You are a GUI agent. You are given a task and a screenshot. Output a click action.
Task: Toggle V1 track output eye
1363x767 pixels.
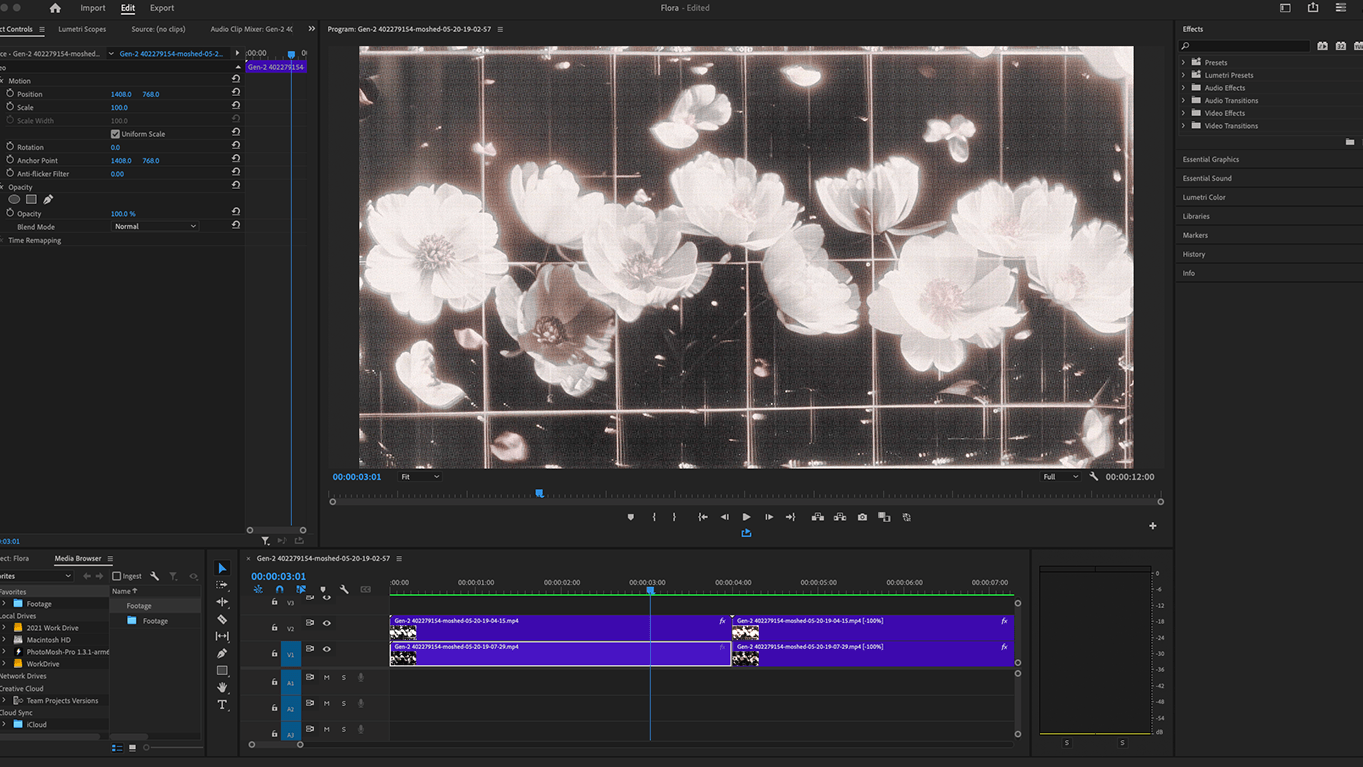[x=327, y=649]
